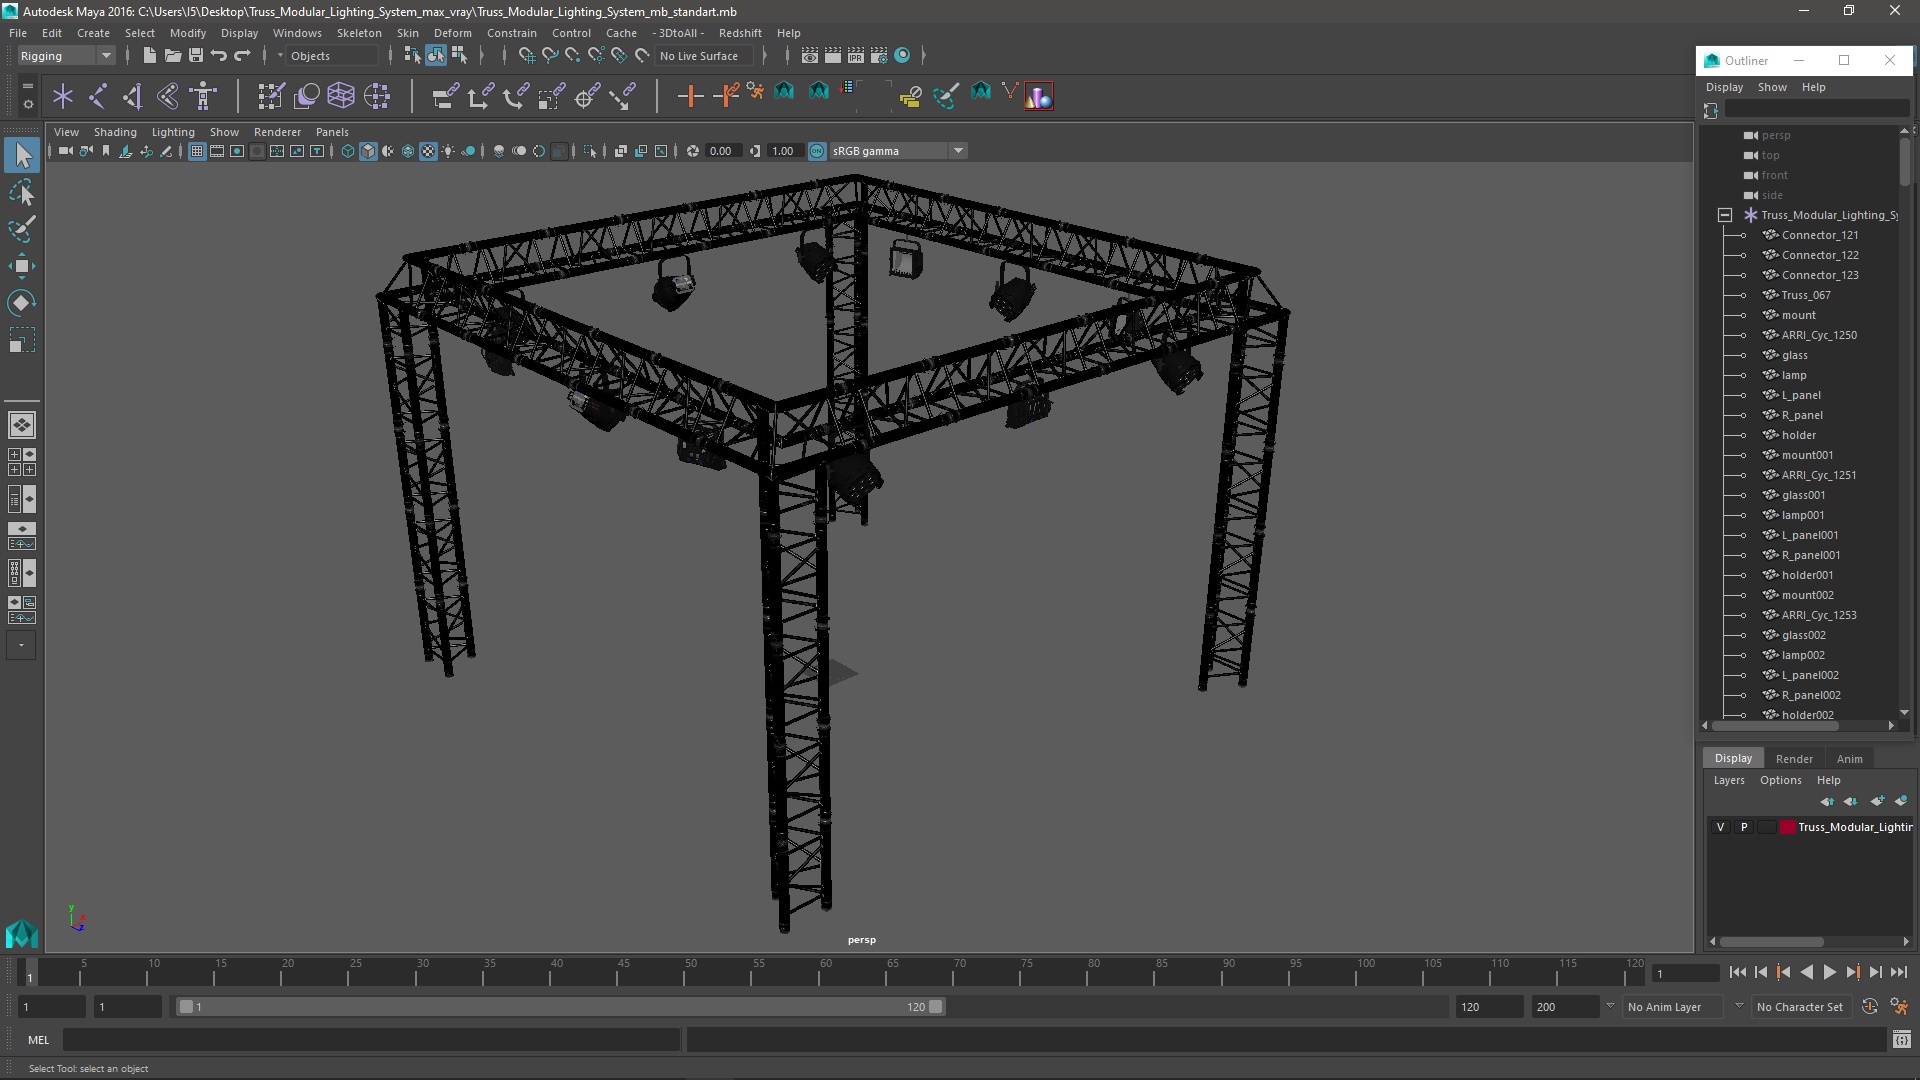Click the No Character Set button
The image size is (1920, 1080).
pos(1799,1007)
